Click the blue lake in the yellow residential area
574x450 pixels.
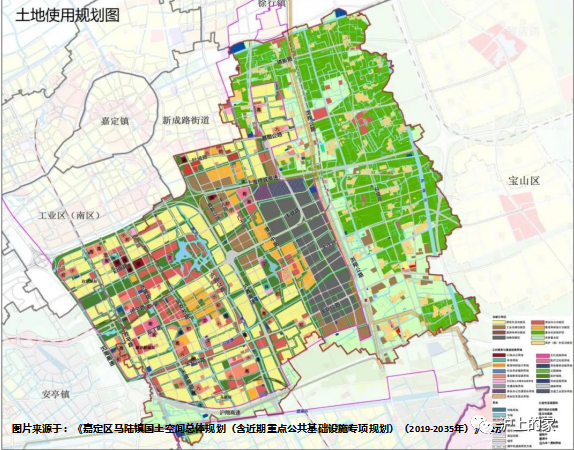click(x=191, y=254)
